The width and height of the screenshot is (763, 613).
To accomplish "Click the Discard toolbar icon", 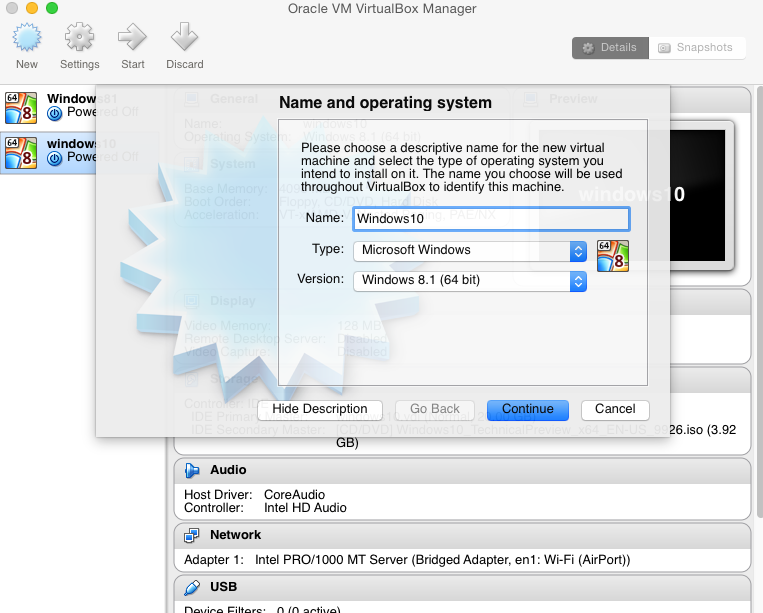I will pos(184,40).
